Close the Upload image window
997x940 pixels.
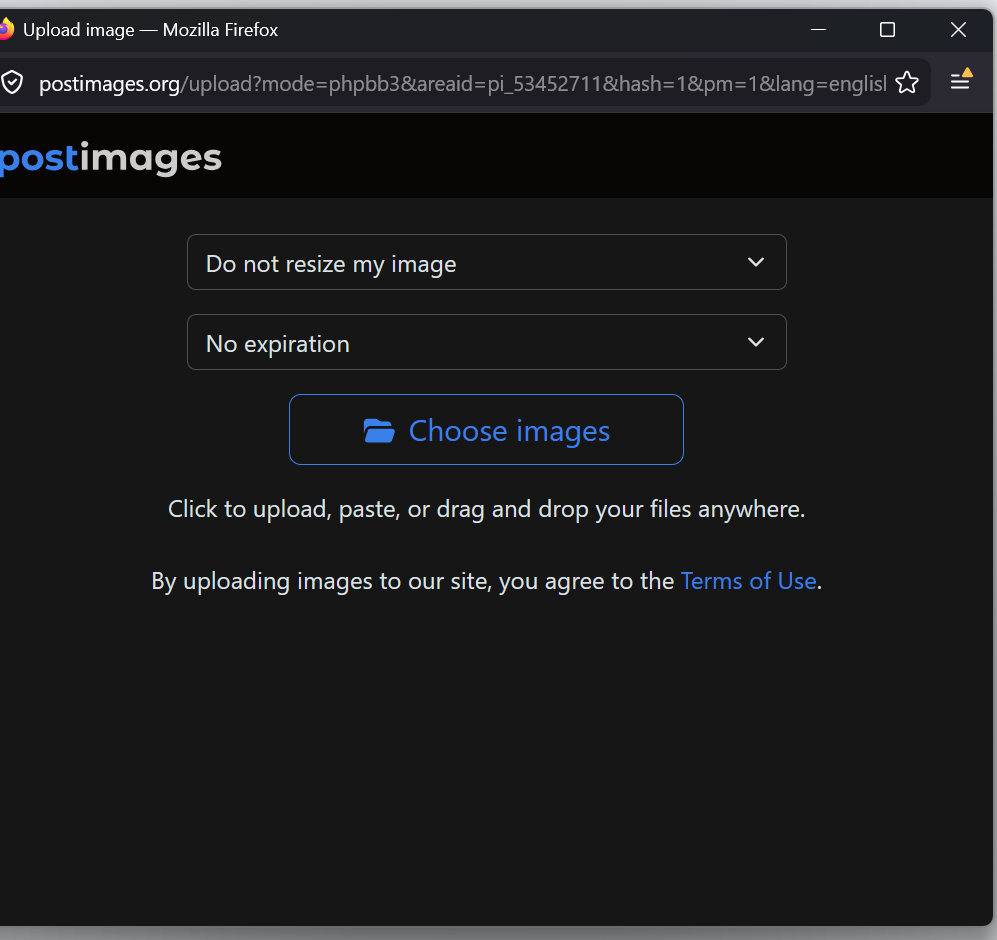click(x=958, y=30)
